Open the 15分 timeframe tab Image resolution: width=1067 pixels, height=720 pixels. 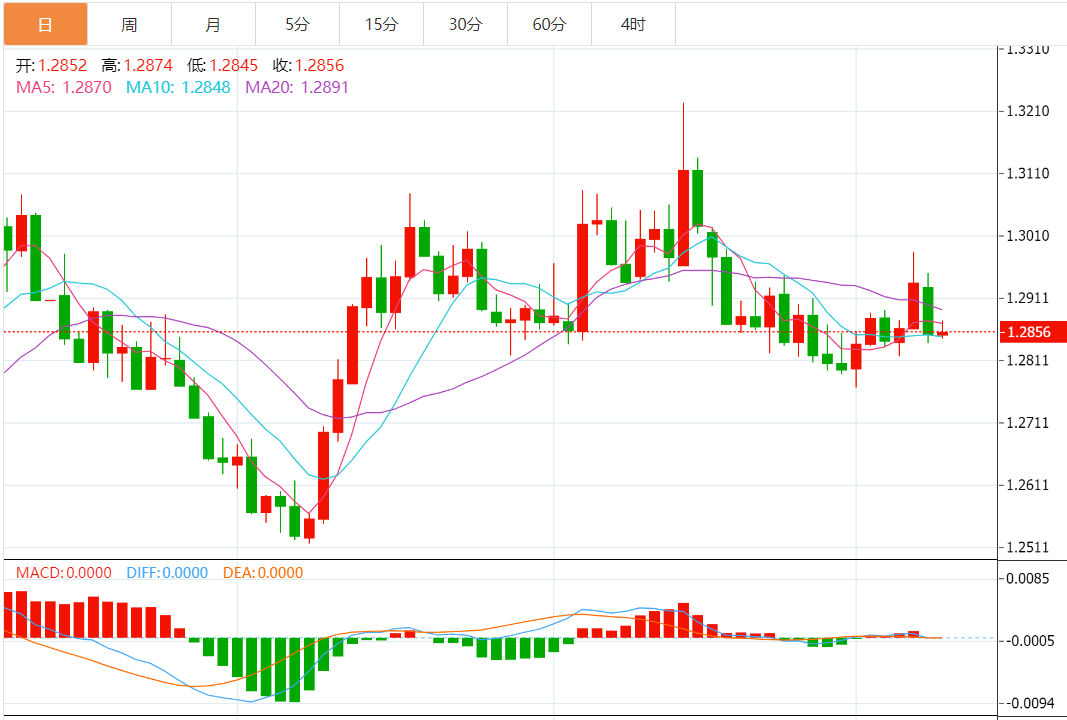pyautogui.click(x=381, y=24)
